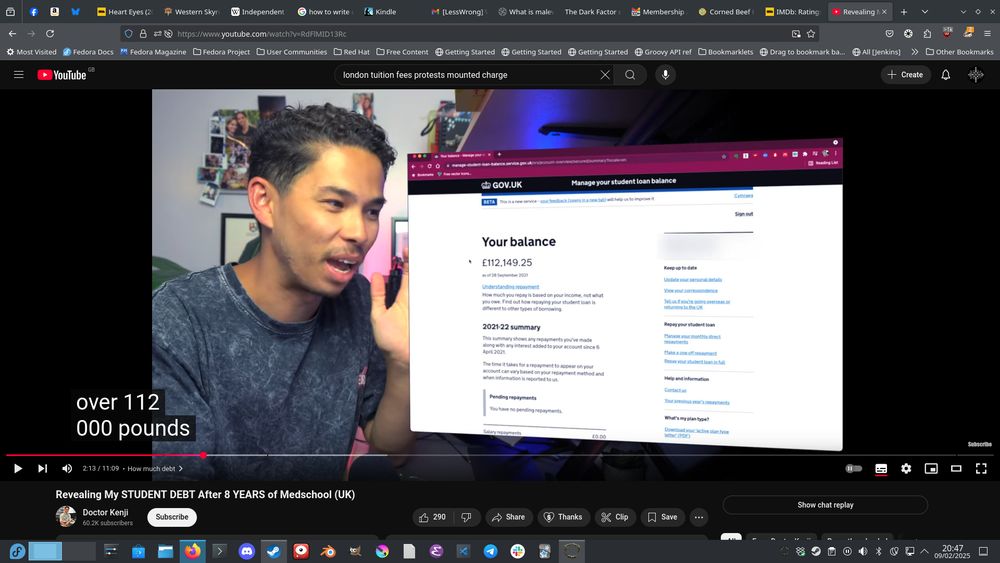The width and height of the screenshot is (1000, 563).
Task: Go to the YouTube home logo
Action: tap(61, 75)
